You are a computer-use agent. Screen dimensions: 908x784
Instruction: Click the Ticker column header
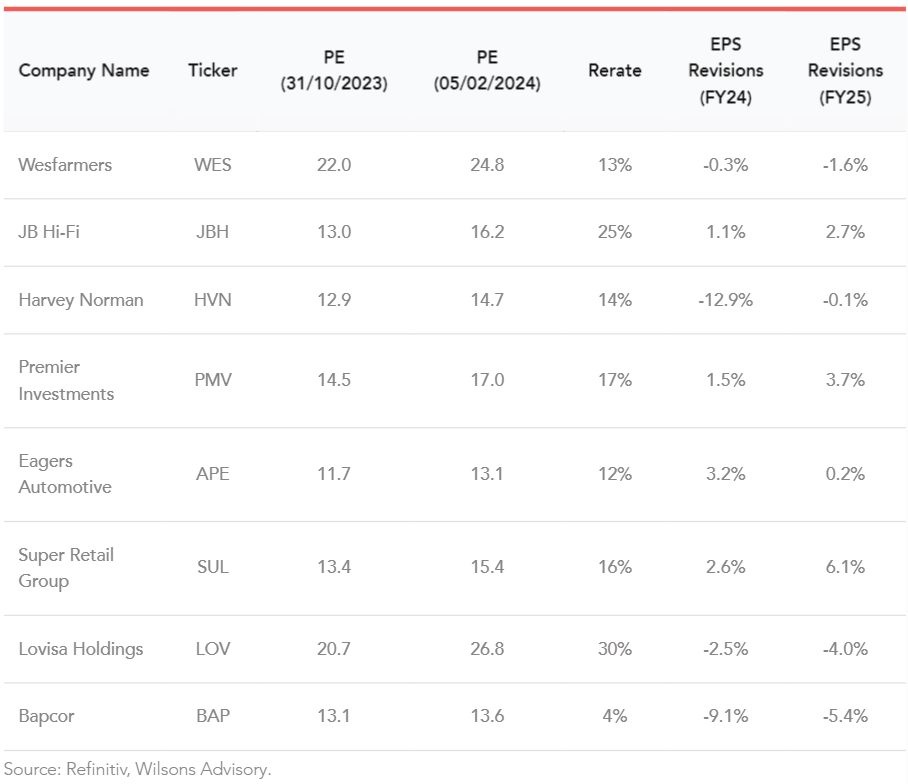213,70
